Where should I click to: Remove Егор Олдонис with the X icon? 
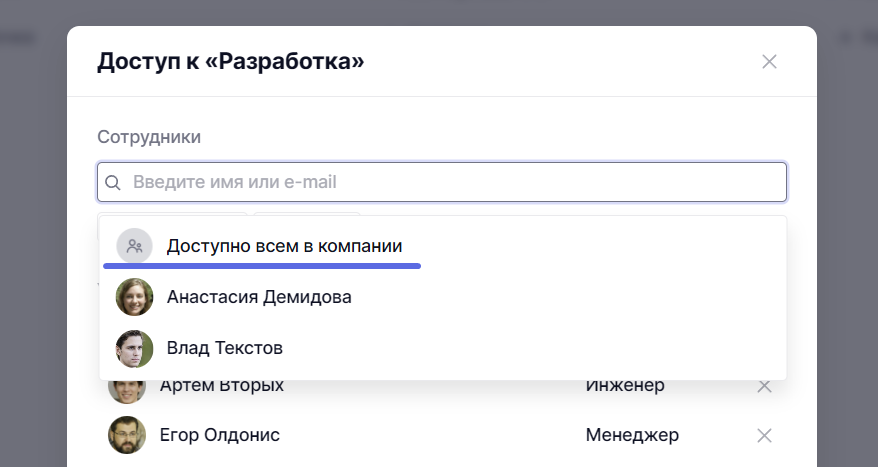764,435
